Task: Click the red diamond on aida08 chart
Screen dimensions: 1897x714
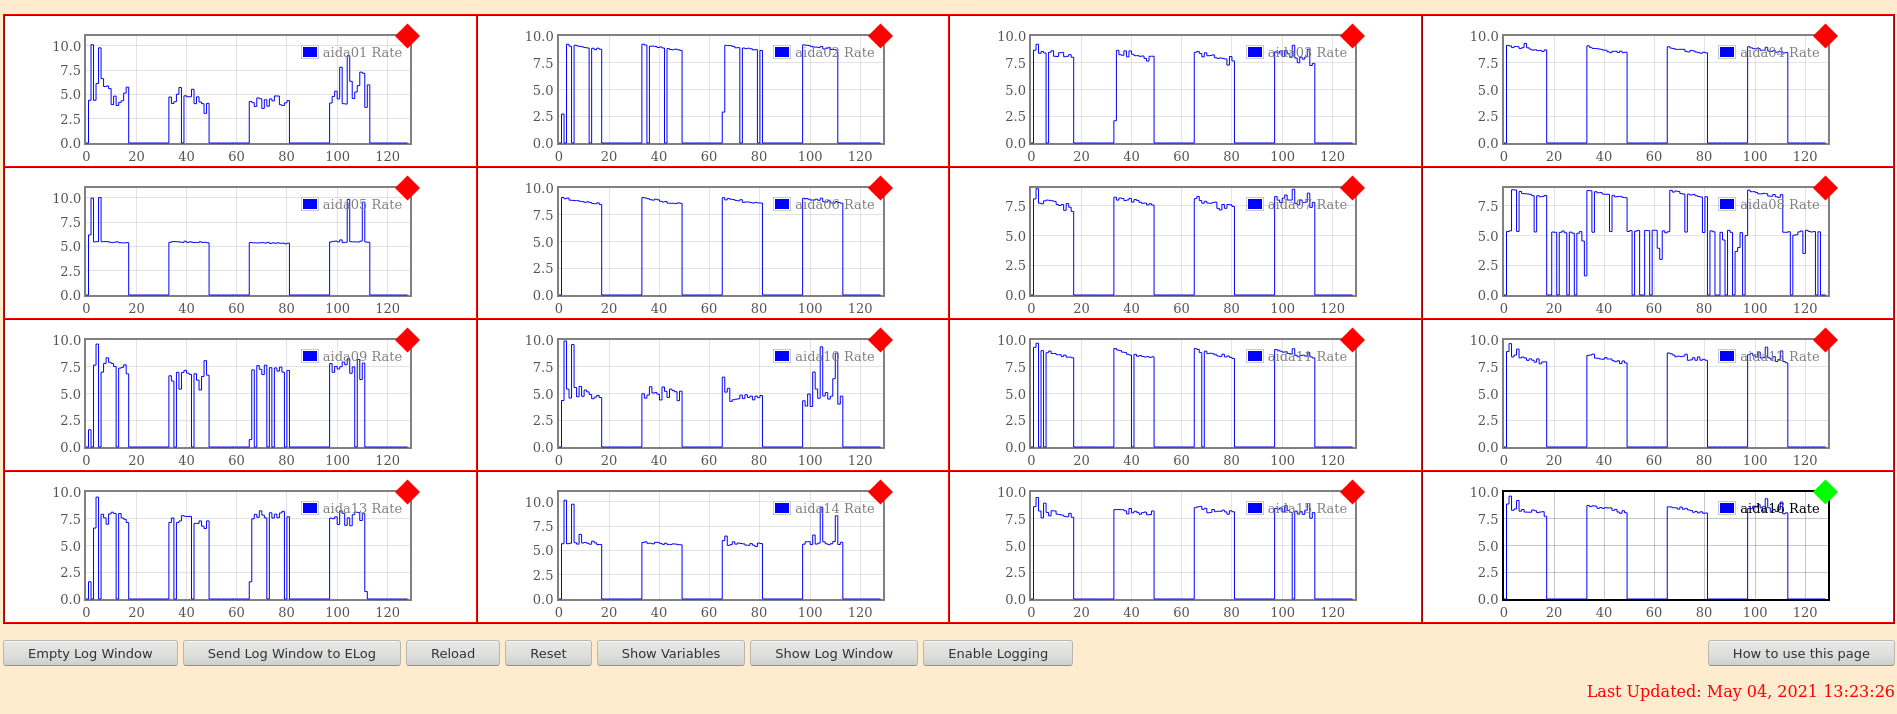Action: pos(1825,188)
